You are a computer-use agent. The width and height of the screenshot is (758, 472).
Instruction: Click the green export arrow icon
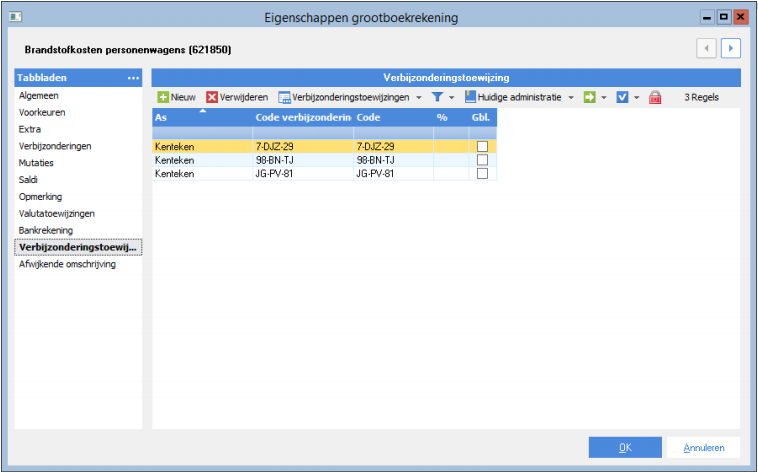pos(589,97)
